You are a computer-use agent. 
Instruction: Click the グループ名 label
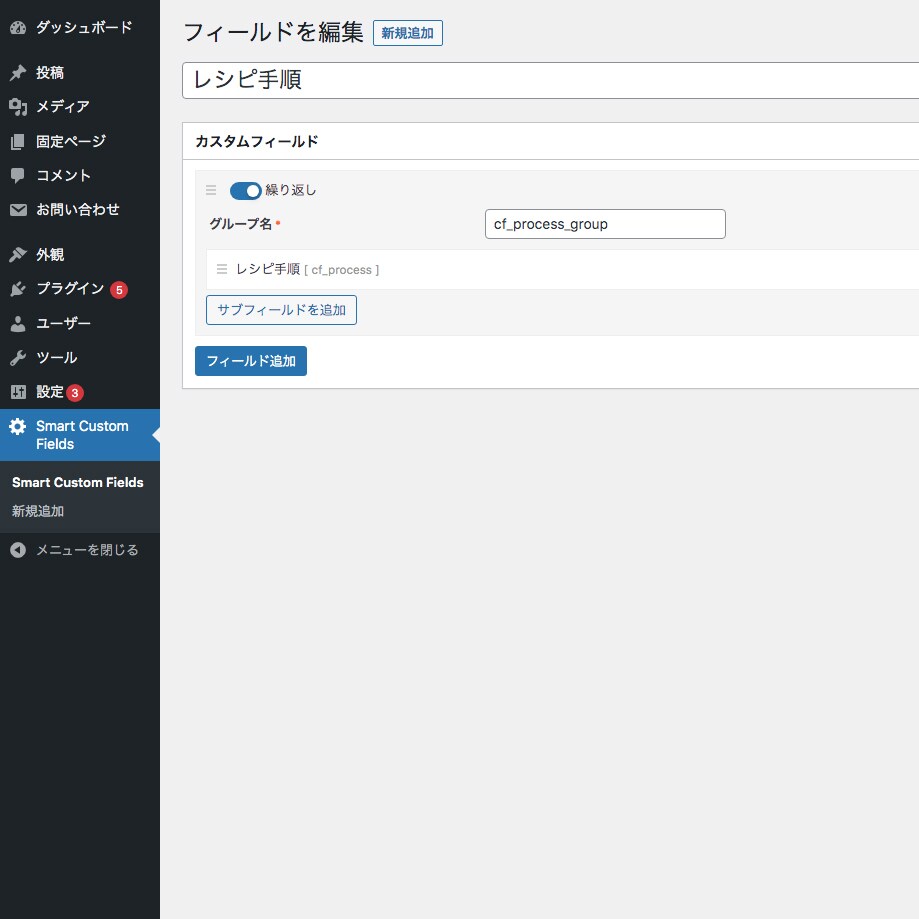pyautogui.click(x=241, y=224)
